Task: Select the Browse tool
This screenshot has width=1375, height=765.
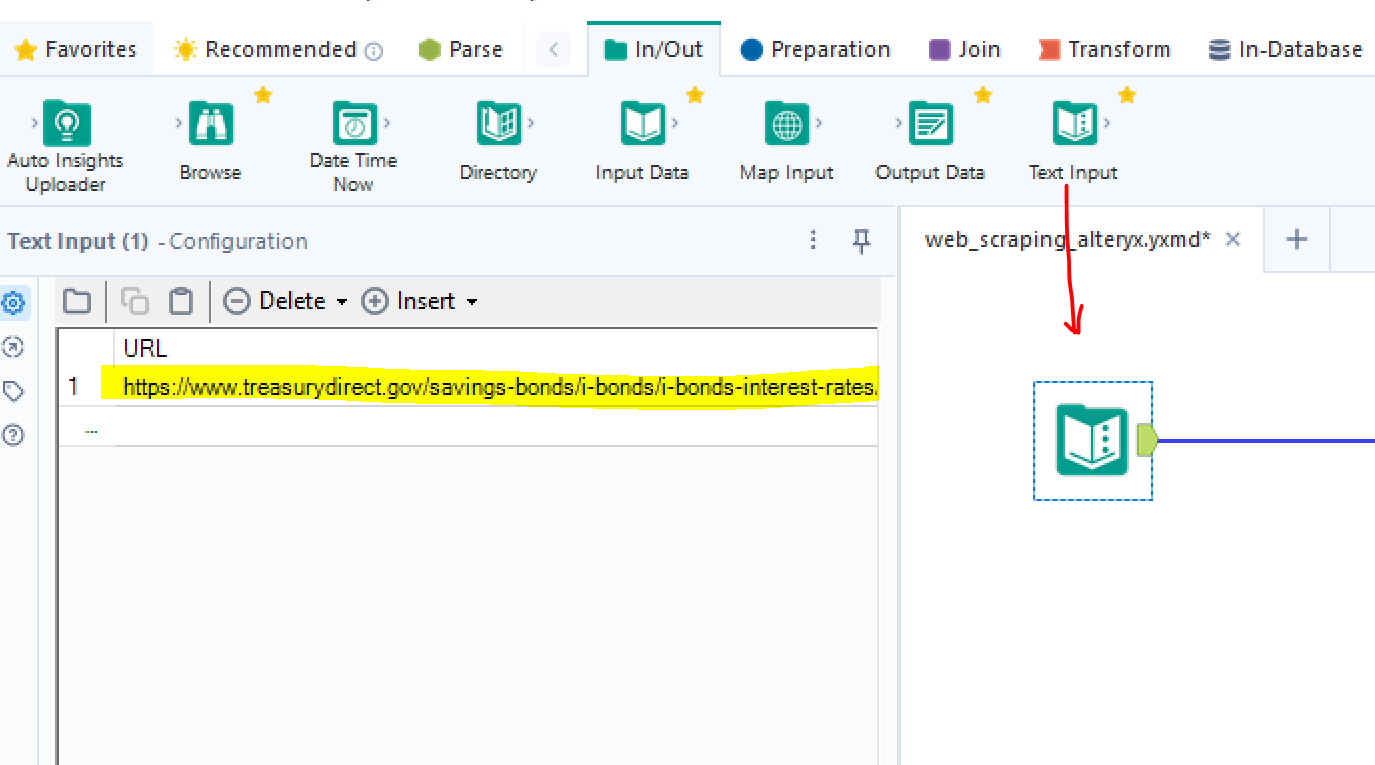Action: click(x=209, y=125)
